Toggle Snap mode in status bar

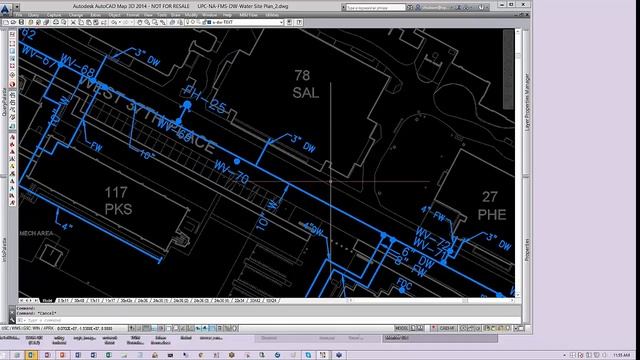(139, 328)
